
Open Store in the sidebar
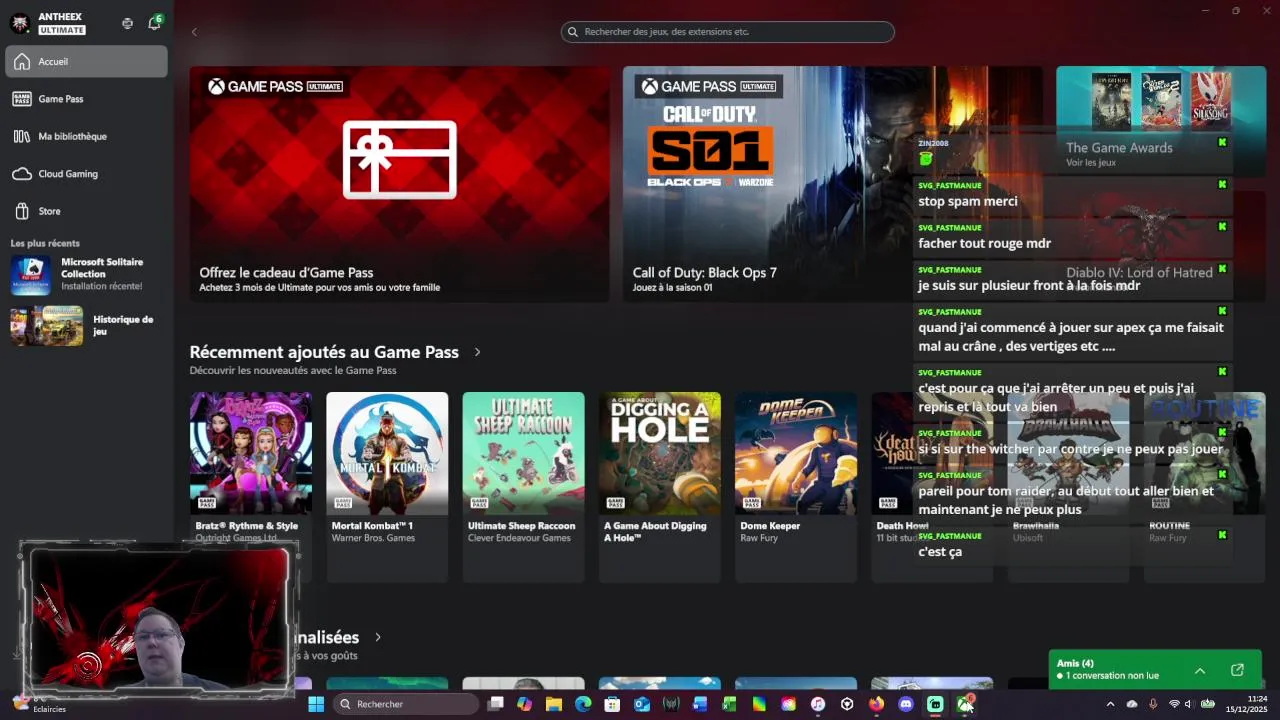[x=87, y=211]
